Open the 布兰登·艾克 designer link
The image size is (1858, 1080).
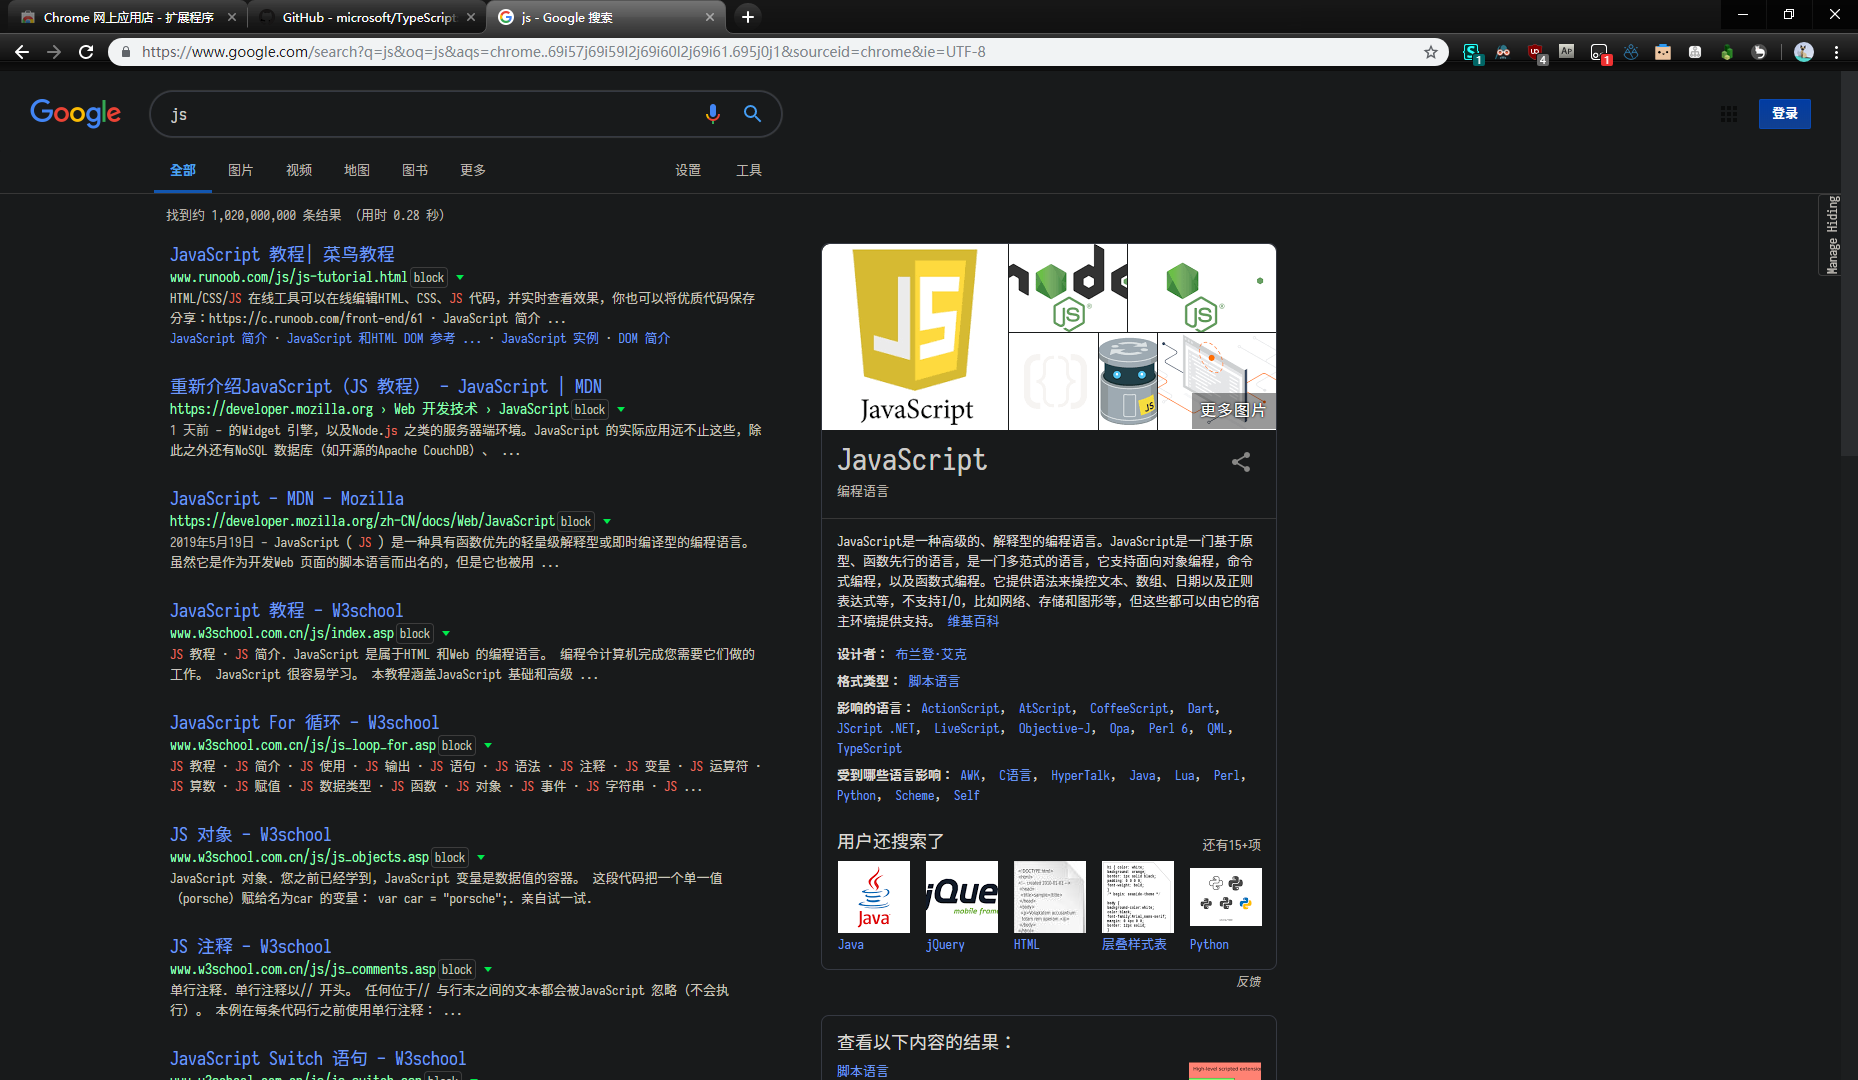[931, 654]
